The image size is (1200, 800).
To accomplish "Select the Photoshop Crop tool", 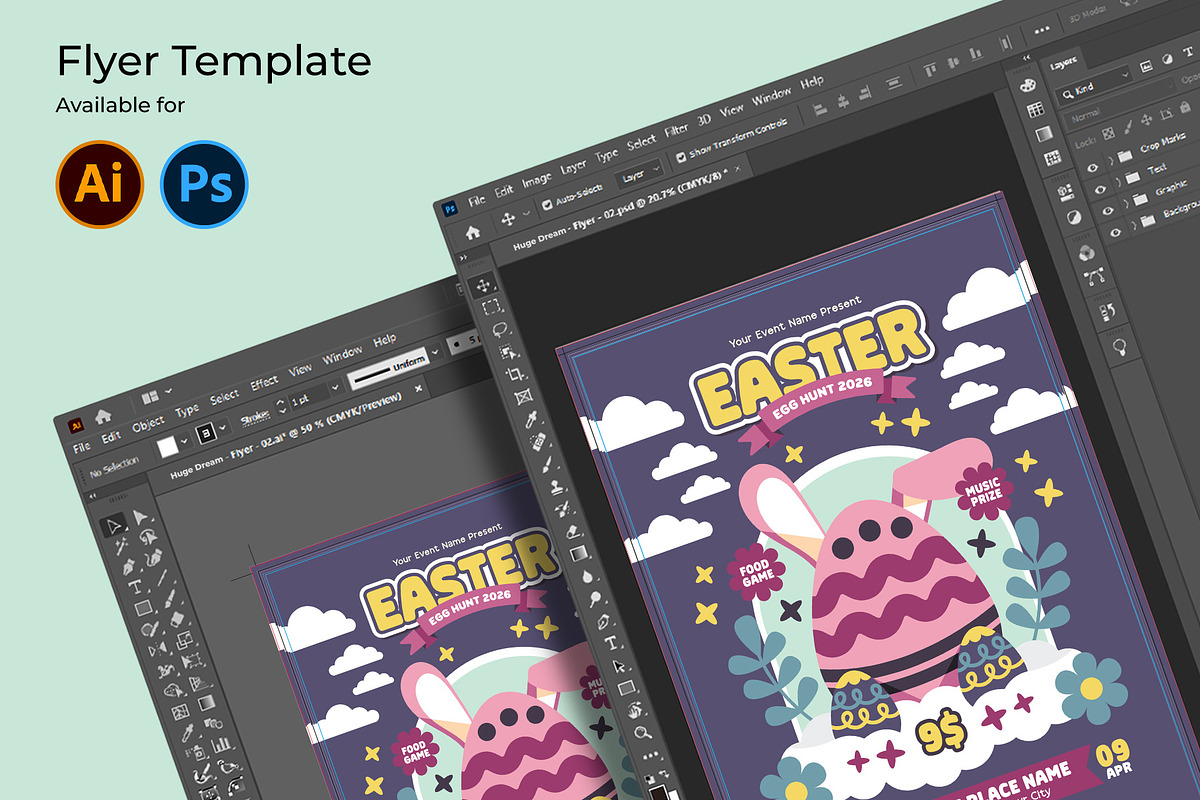I will point(515,374).
